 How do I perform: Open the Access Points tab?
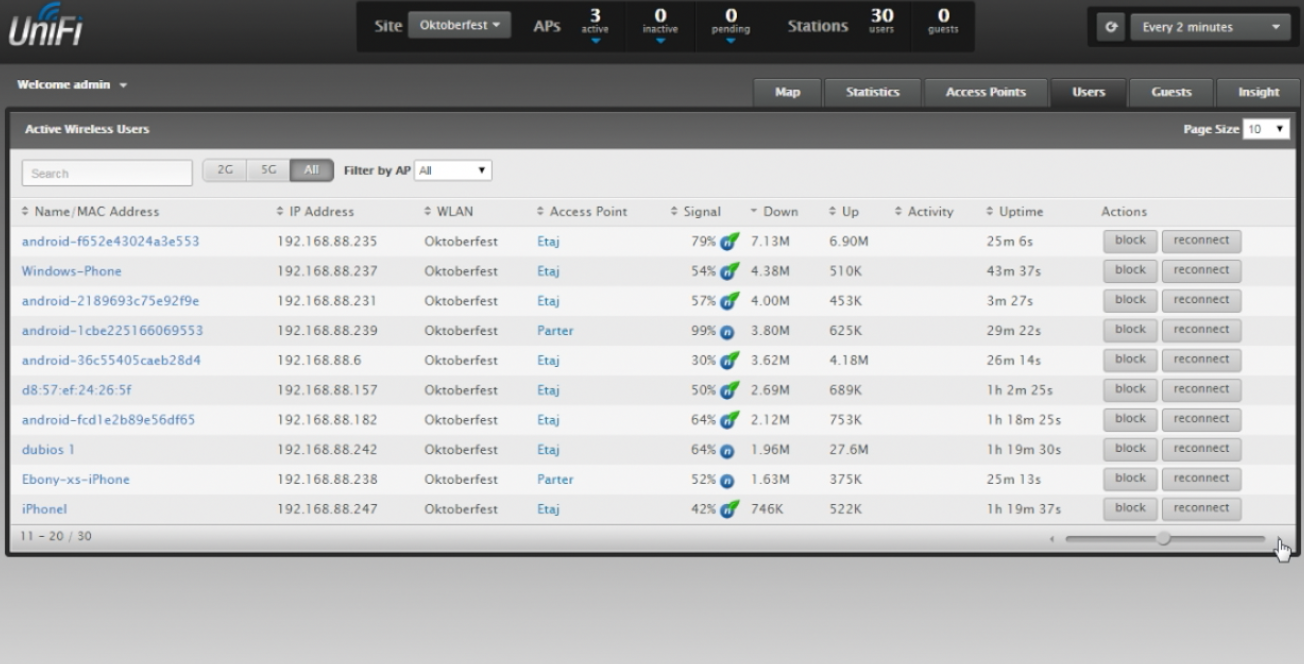click(x=985, y=92)
